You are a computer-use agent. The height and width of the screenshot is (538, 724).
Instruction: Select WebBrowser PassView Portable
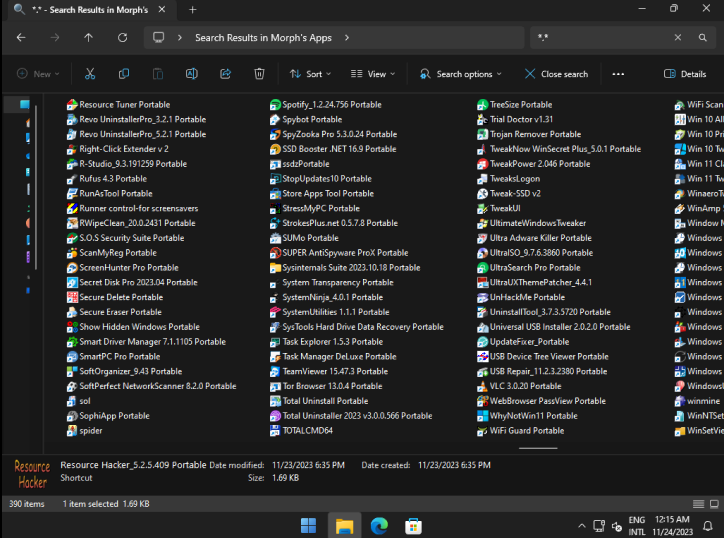pyautogui.click(x=542, y=401)
